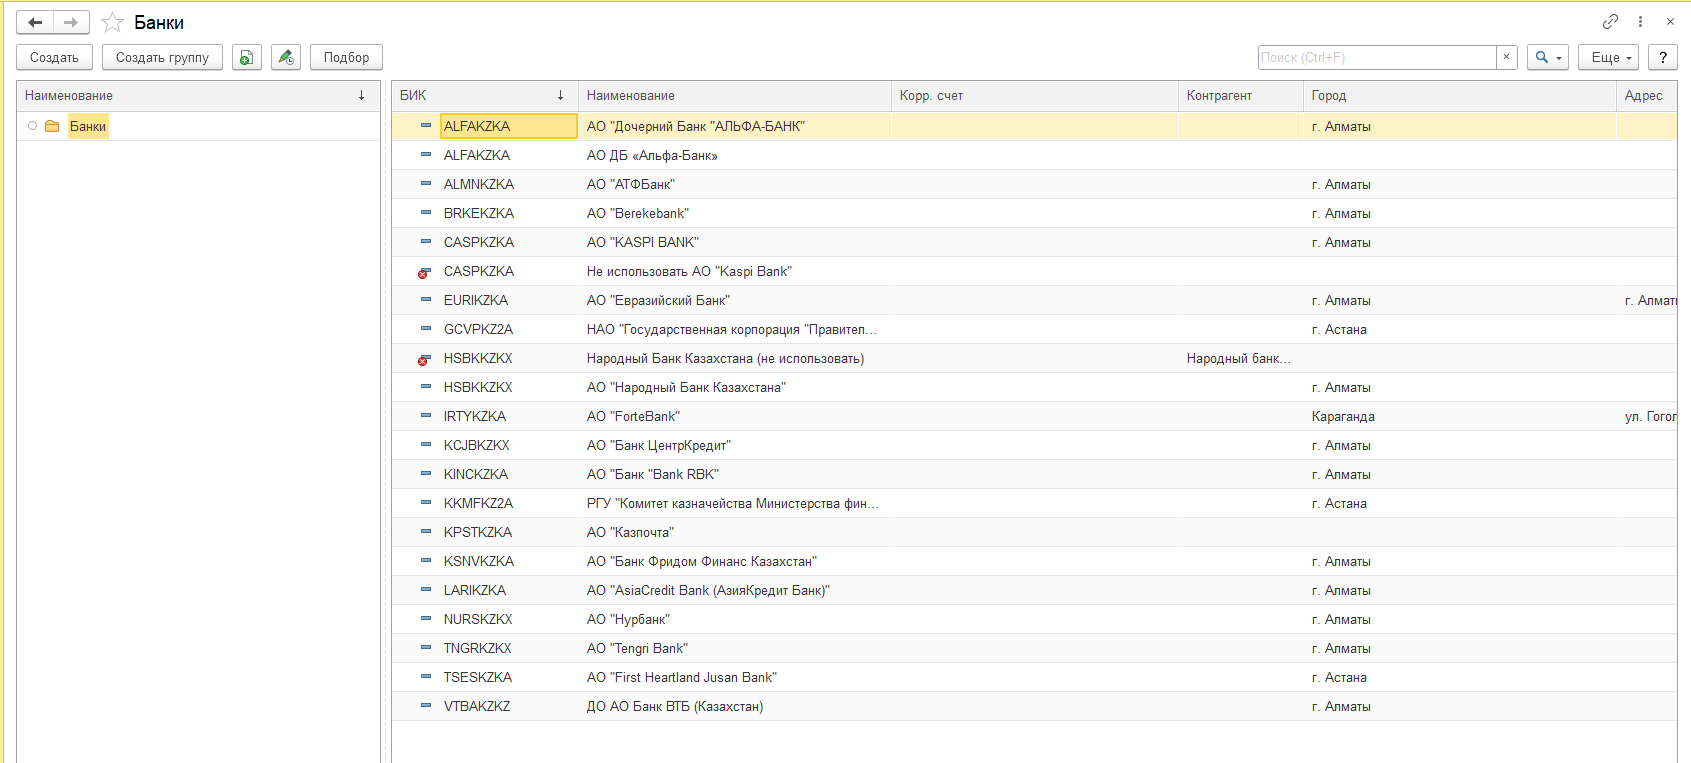Click row icon next to NURSKZKX
1691x763 pixels.
pos(426,619)
